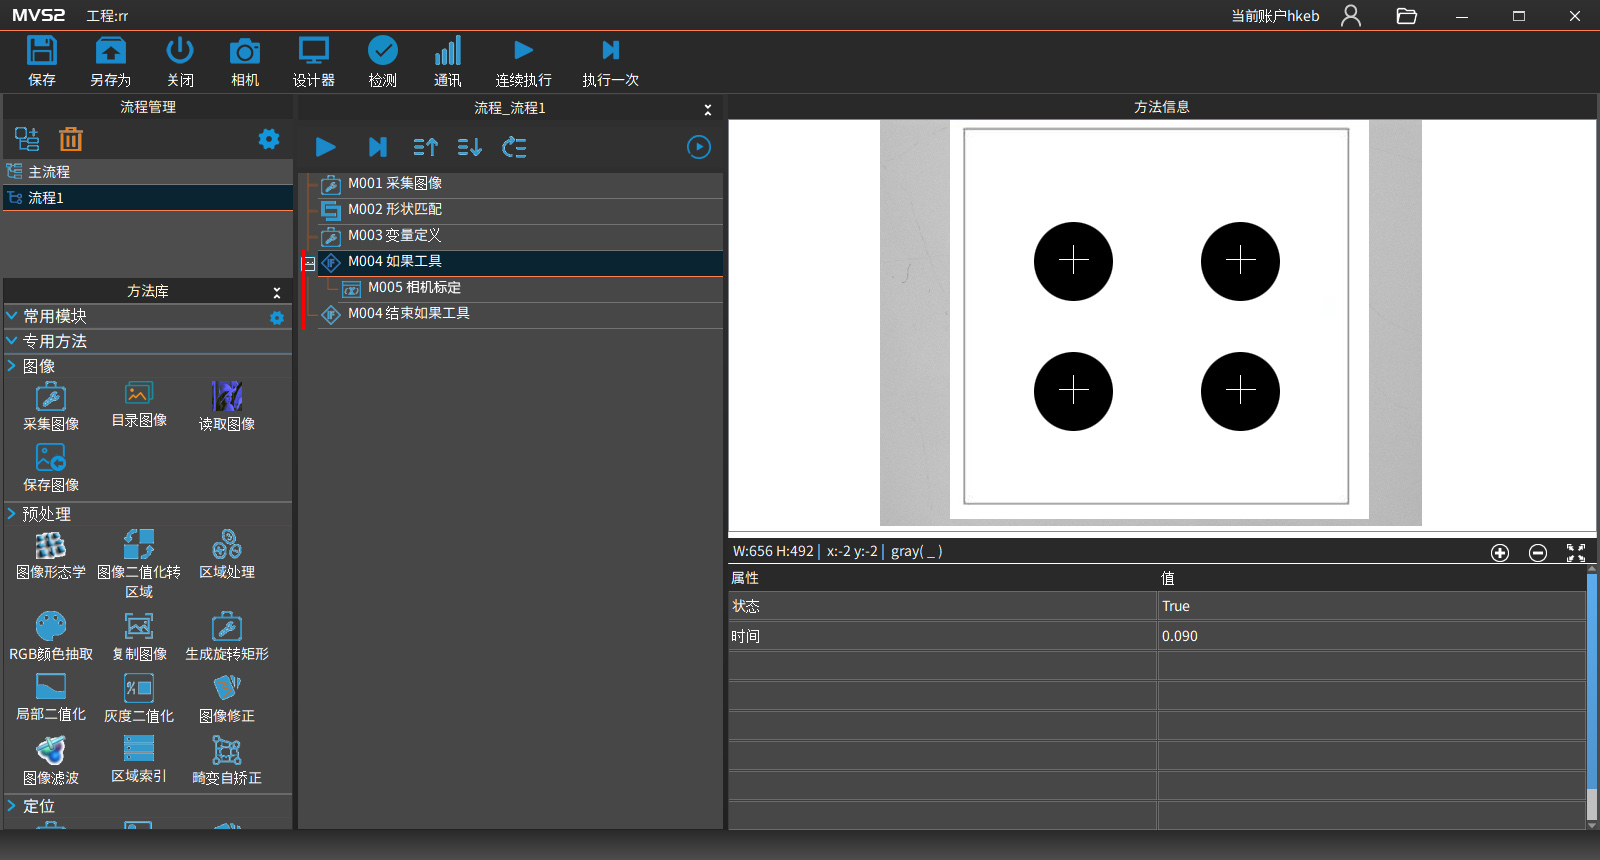Zoom in on the image preview

click(1500, 553)
